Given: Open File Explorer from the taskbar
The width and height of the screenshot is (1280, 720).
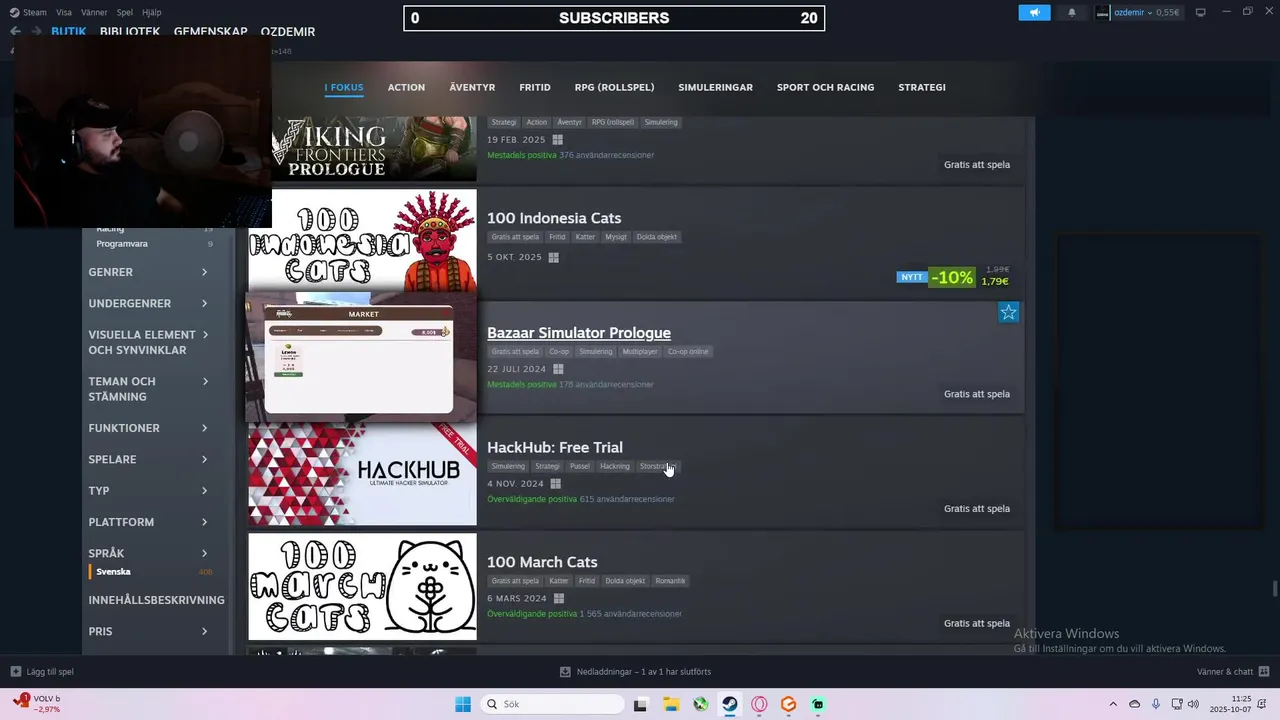Looking at the screenshot, I should pos(670,704).
